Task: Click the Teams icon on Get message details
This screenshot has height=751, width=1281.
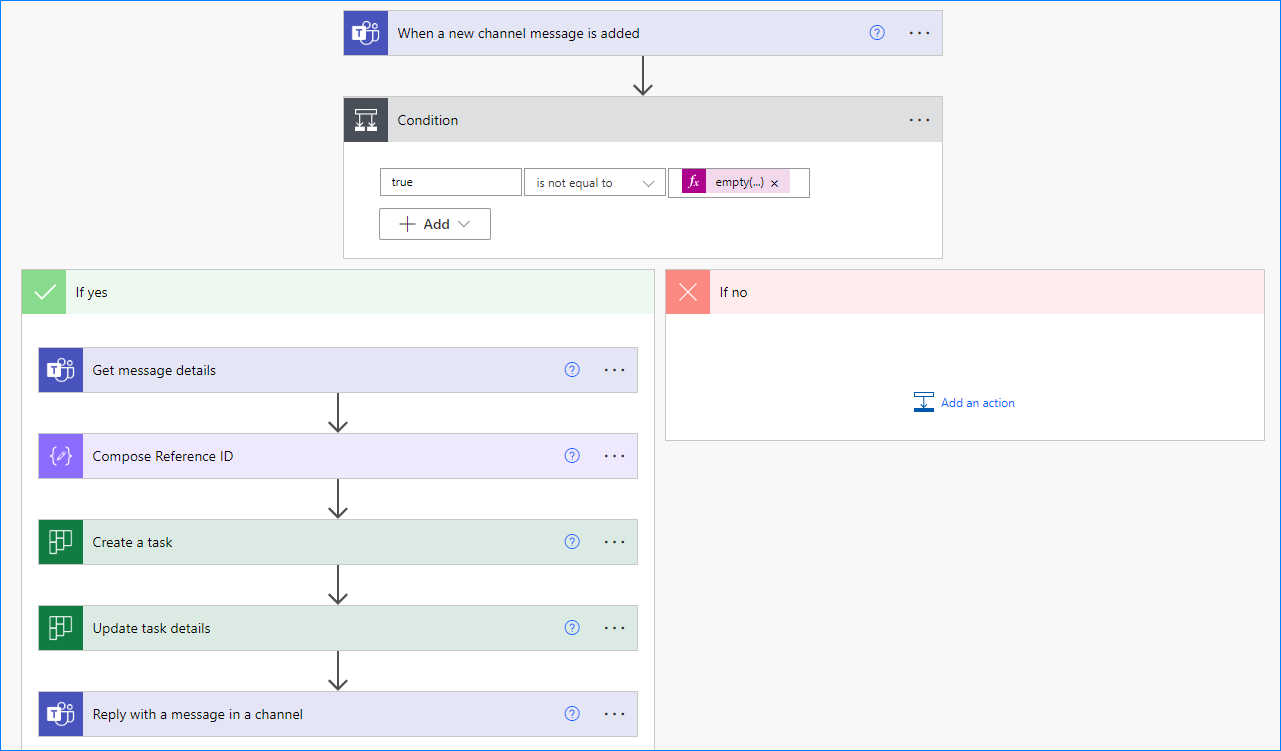Action: click(x=60, y=370)
